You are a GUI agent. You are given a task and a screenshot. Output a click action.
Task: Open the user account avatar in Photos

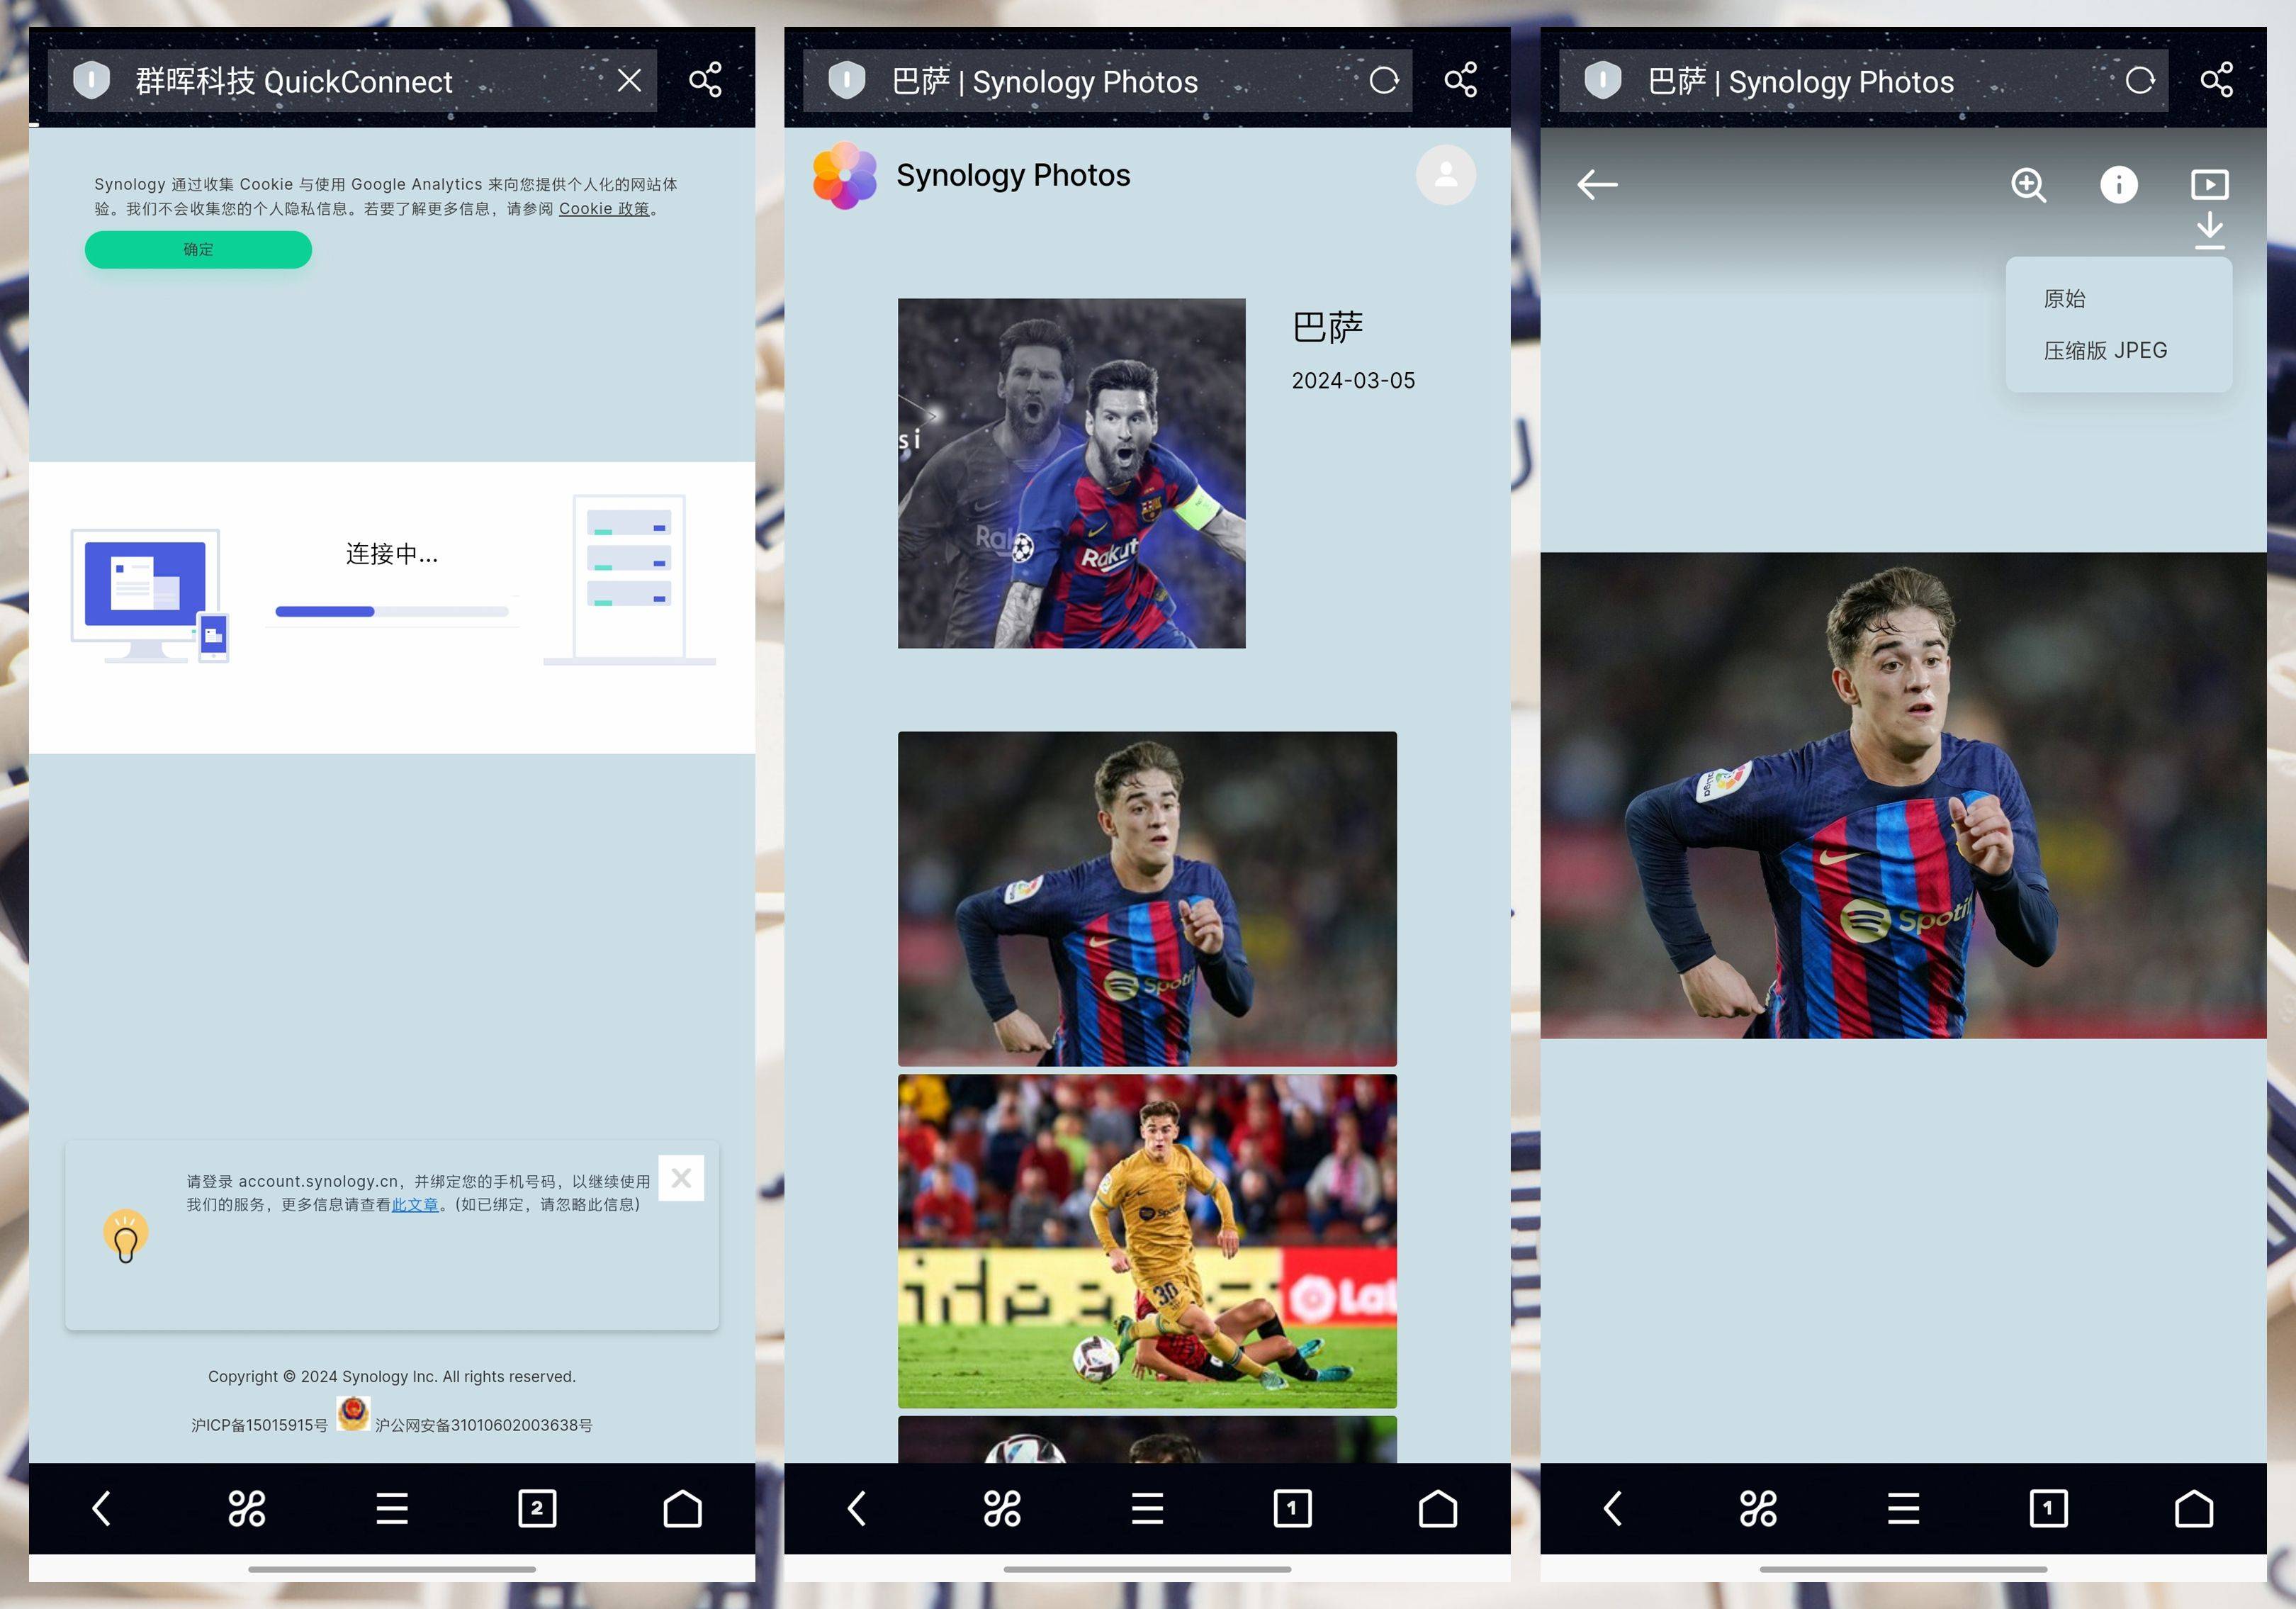click(x=1446, y=175)
